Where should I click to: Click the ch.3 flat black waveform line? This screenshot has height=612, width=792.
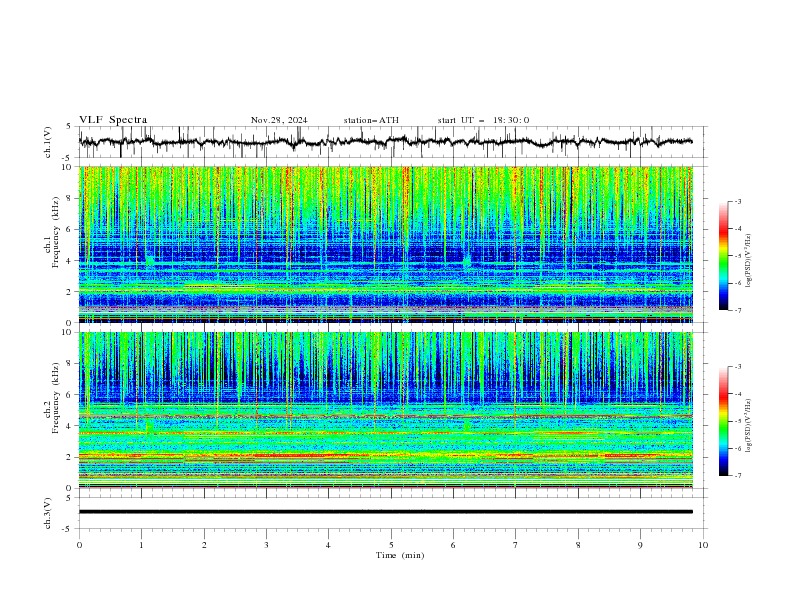pyautogui.click(x=386, y=512)
